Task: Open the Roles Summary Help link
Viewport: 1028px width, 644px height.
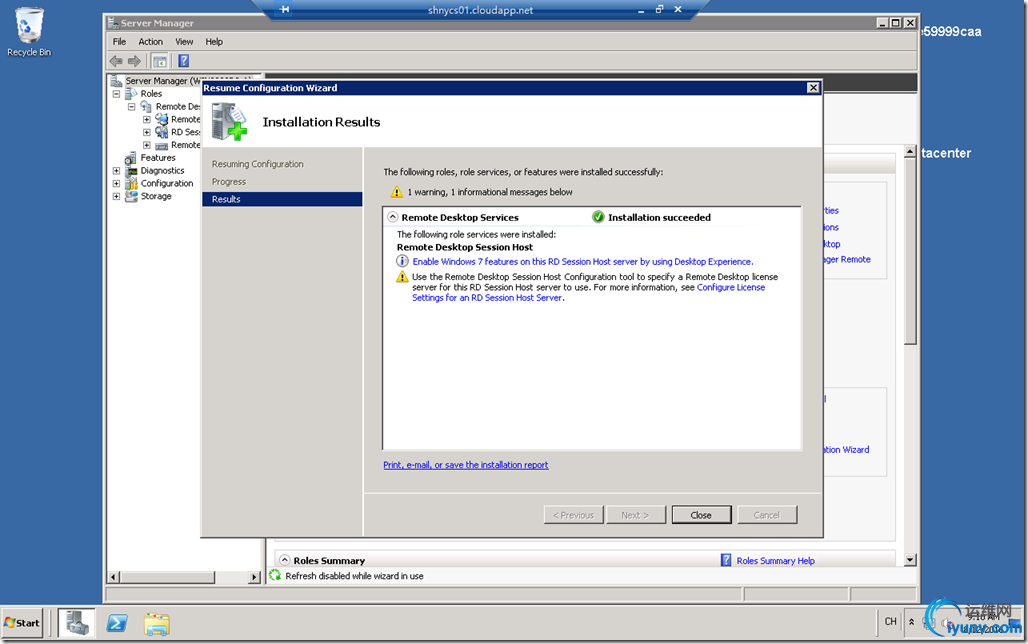Action: pyautogui.click(x=776, y=561)
